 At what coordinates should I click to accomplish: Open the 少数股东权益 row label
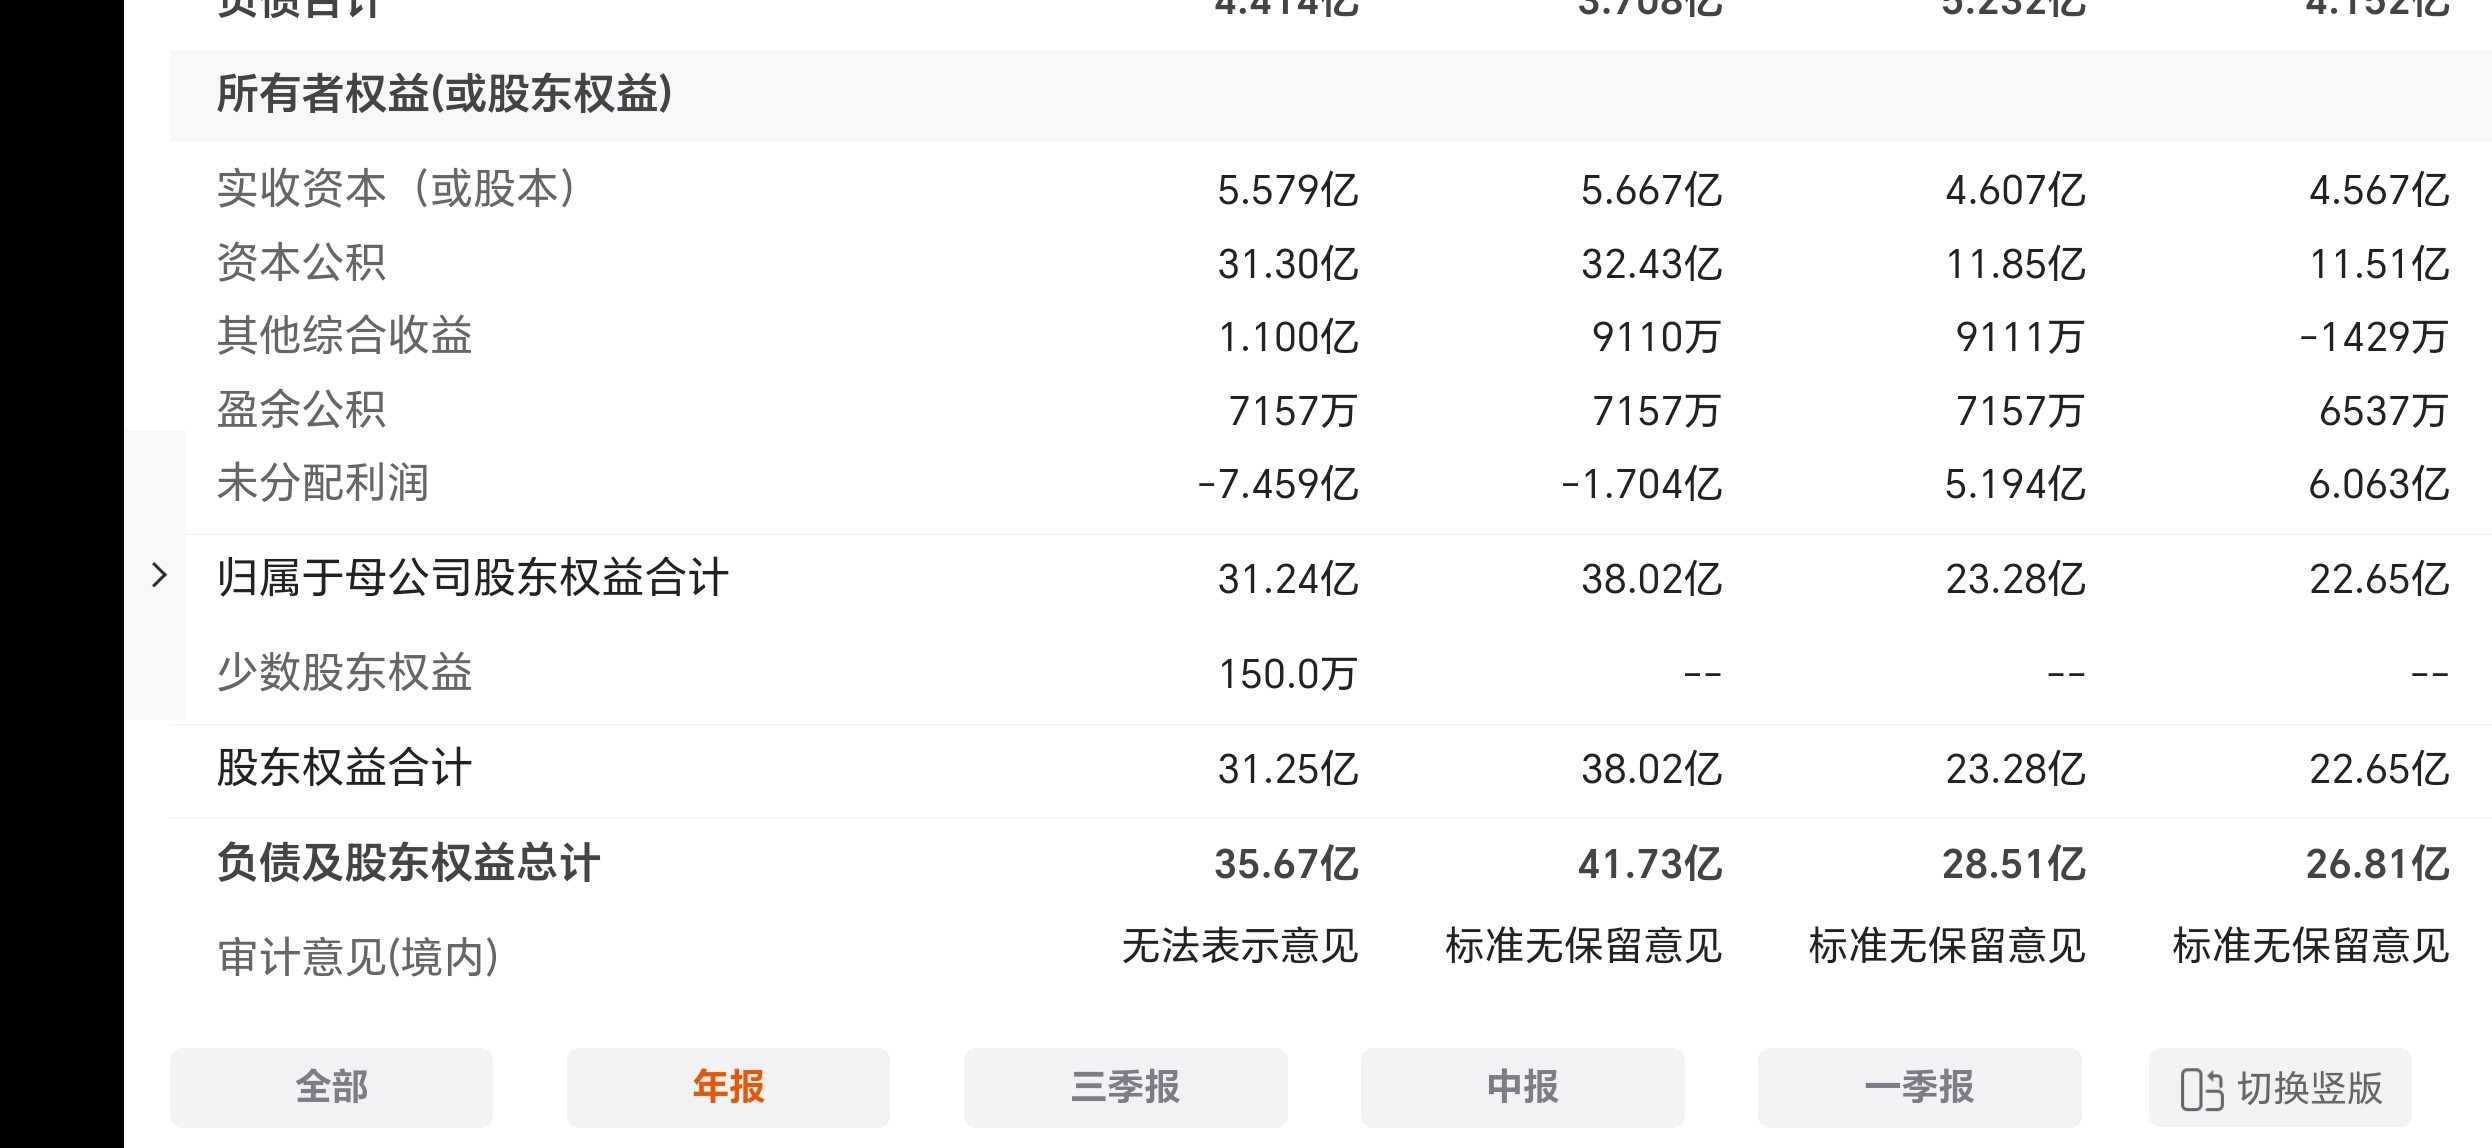pyautogui.click(x=344, y=673)
